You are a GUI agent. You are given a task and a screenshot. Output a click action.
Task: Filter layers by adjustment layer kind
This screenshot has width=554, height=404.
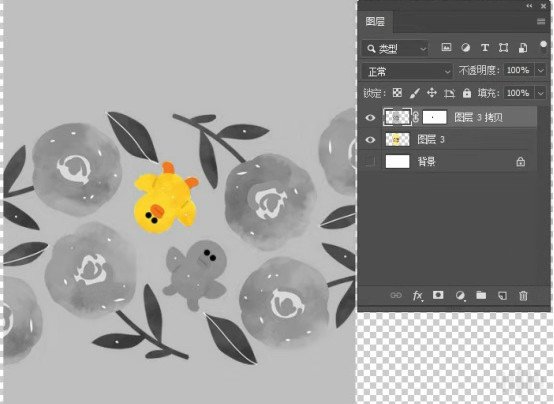(x=466, y=48)
